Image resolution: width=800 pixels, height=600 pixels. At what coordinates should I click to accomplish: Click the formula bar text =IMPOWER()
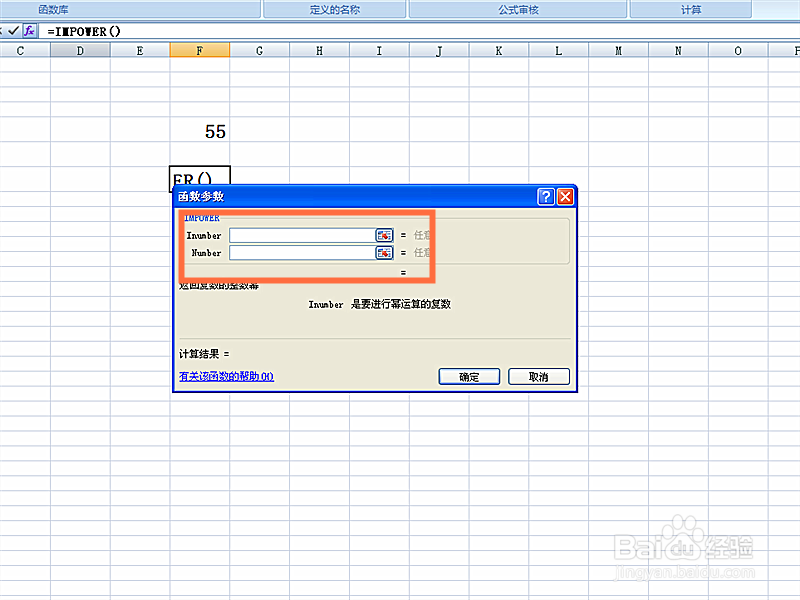click(84, 32)
